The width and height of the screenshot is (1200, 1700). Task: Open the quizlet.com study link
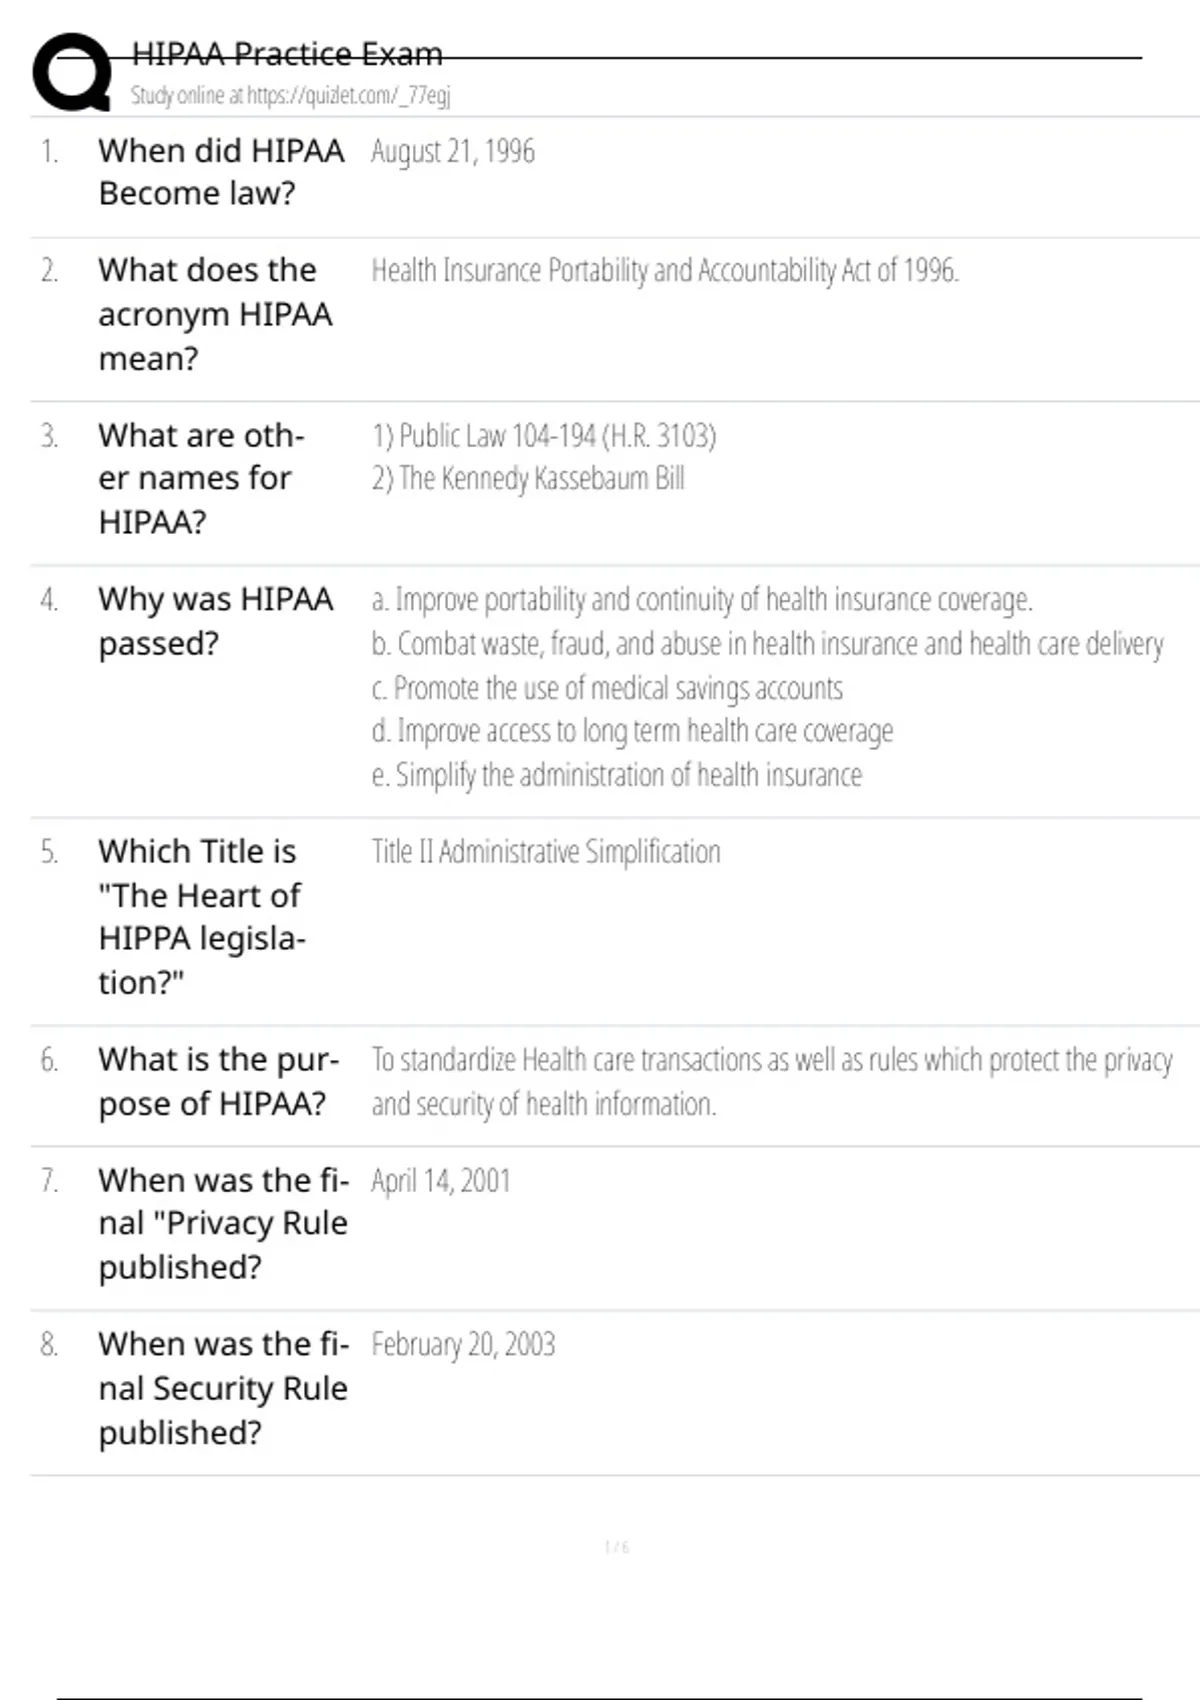point(290,95)
